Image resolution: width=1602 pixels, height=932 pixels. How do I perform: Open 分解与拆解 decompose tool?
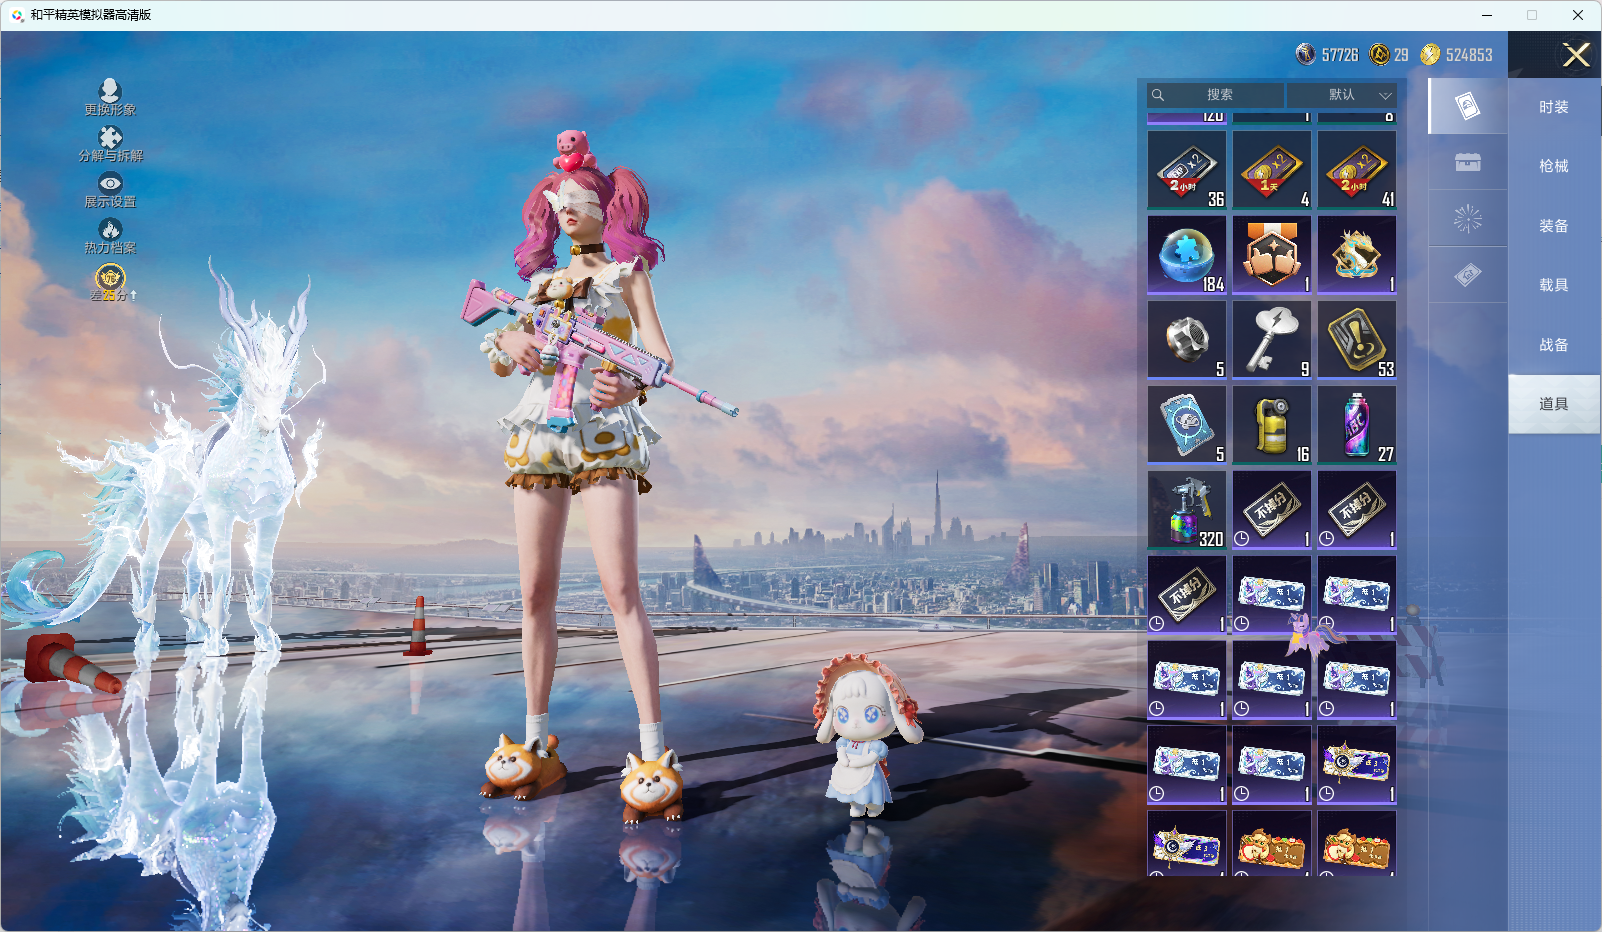(x=110, y=144)
